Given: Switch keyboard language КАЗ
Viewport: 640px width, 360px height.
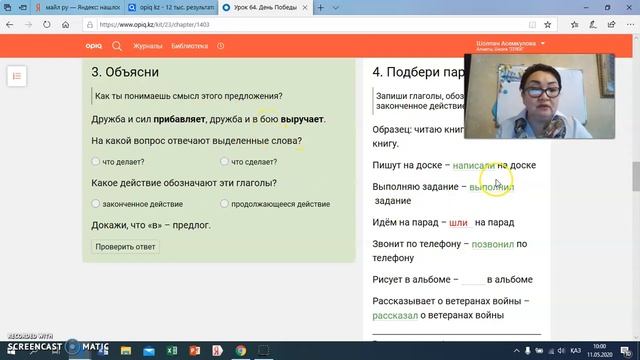Looking at the screenshot, I should tap(576, 351).
